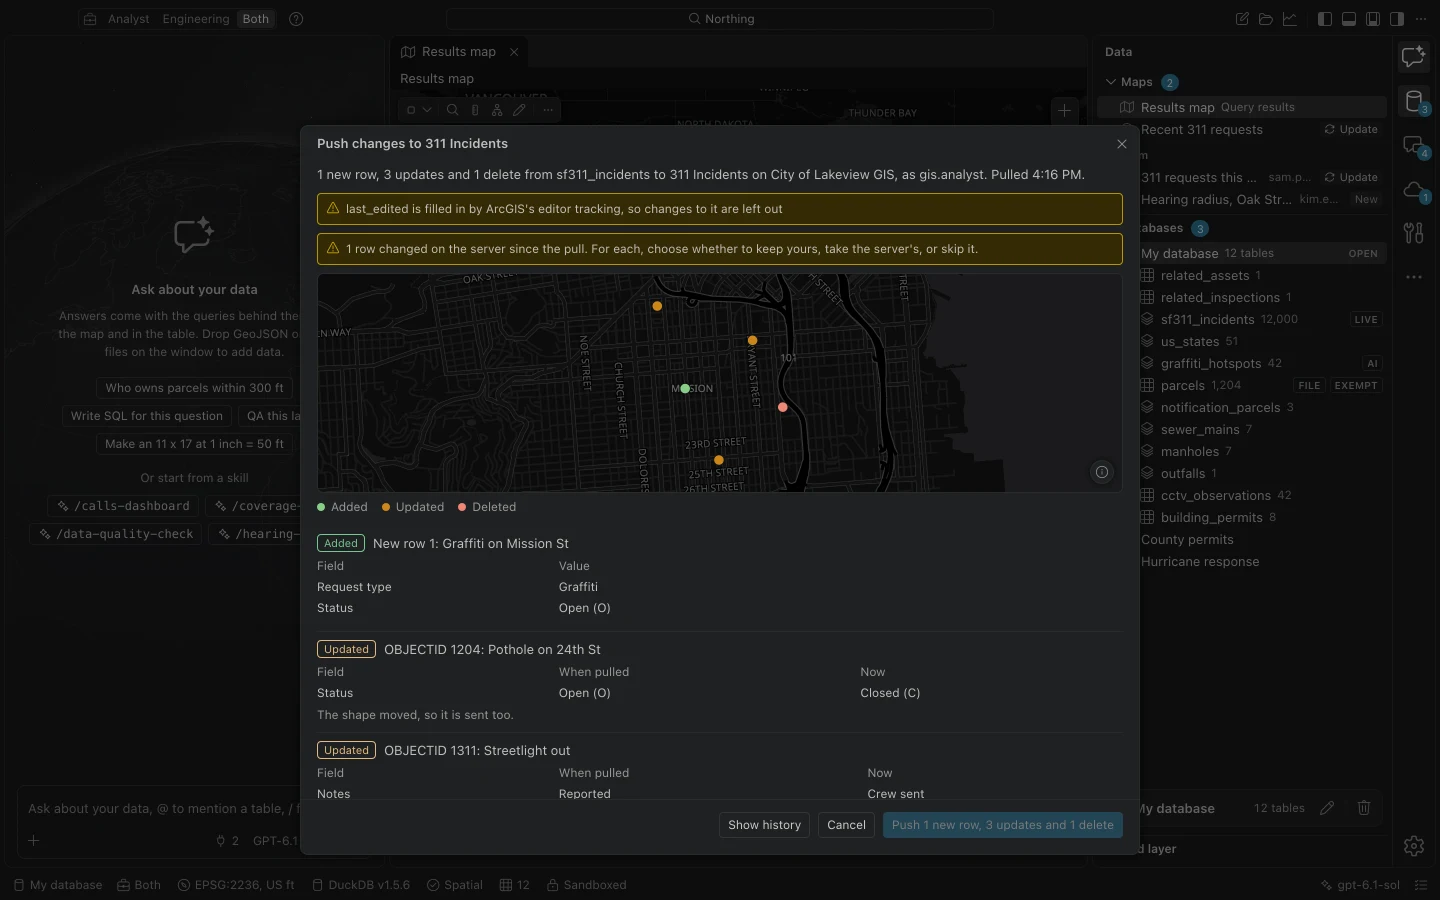
Task: Open the map shape tool dropdown
Action: pyautogui.click(x=418, y=110)
